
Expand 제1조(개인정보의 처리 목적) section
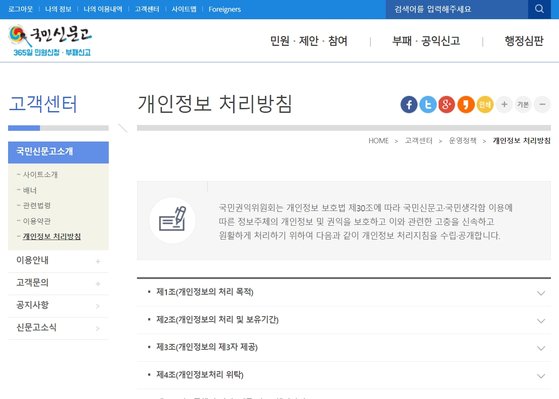click(x=344, y=292)
